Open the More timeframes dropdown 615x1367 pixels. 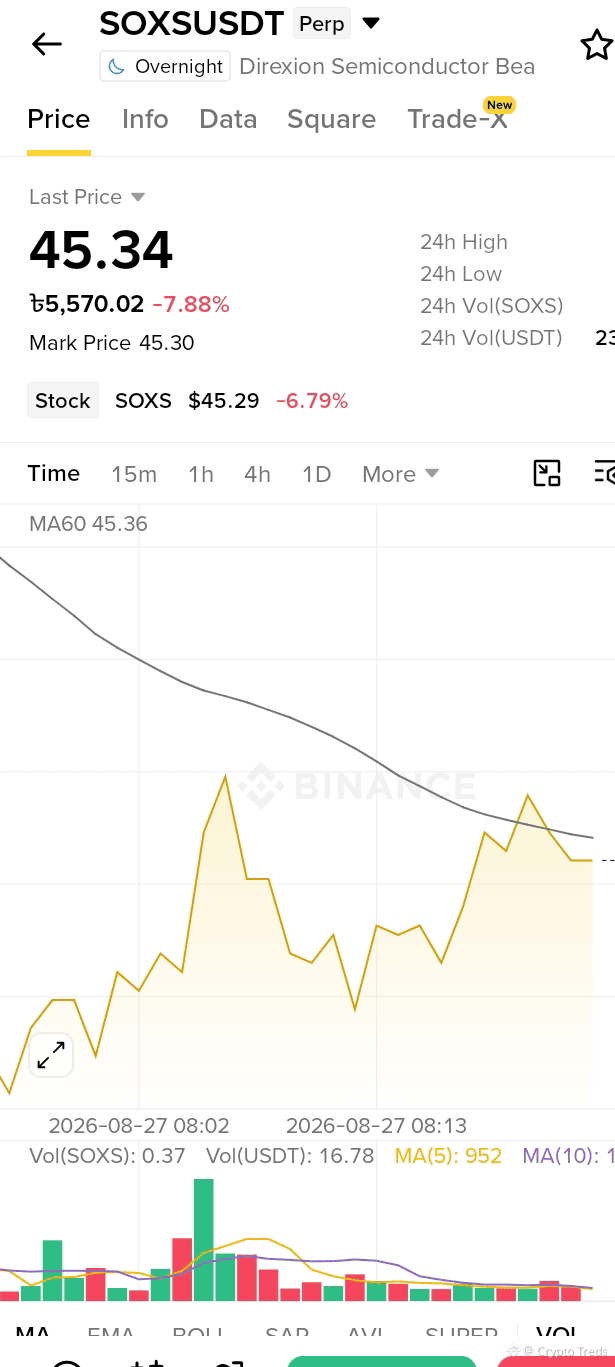[x=400, y=474]
